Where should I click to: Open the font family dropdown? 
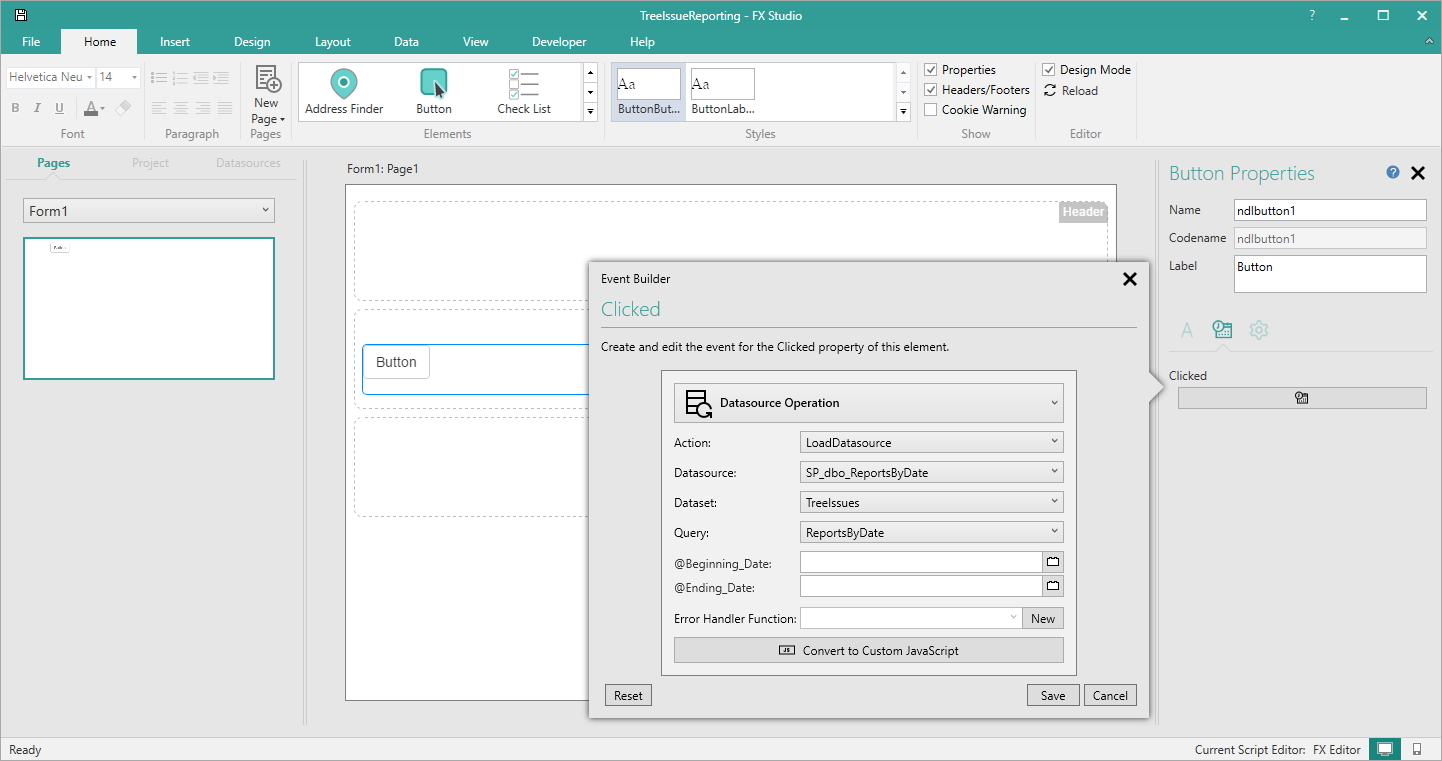[x=89, y=77]
